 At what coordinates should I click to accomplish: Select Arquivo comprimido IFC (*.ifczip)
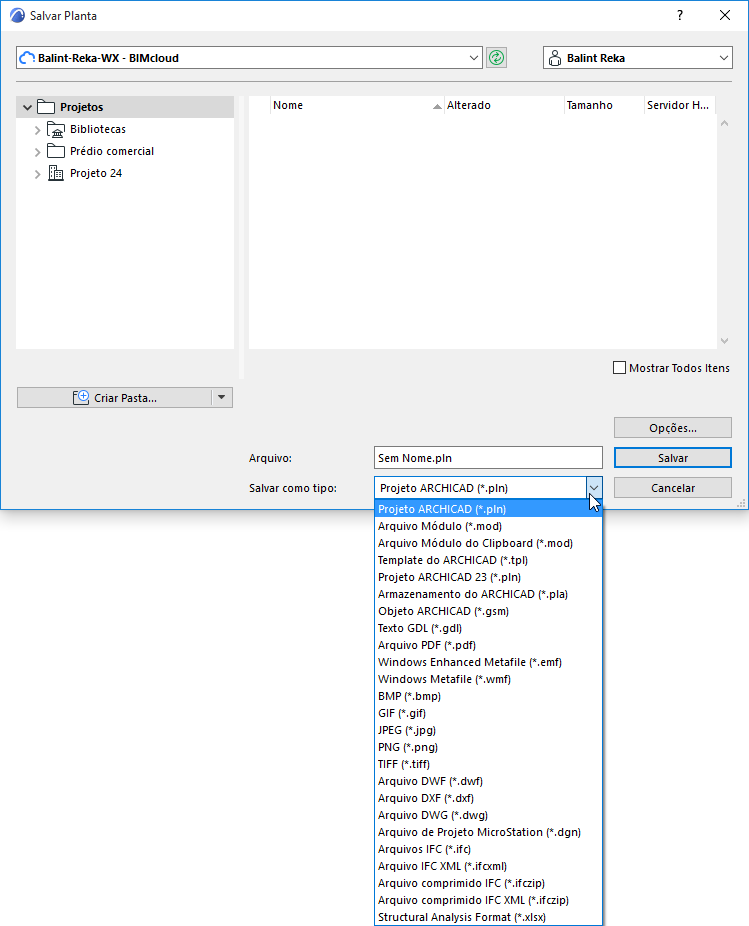(489, 883)
